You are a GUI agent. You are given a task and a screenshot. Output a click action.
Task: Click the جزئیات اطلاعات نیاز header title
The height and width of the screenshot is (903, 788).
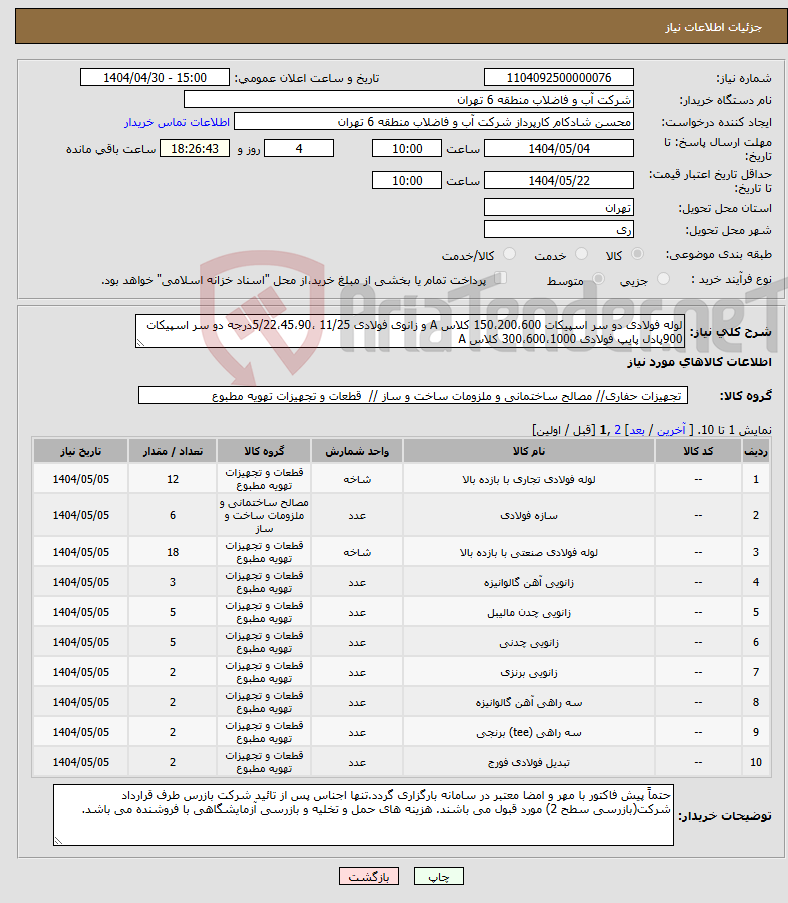(x=713, y=27)
